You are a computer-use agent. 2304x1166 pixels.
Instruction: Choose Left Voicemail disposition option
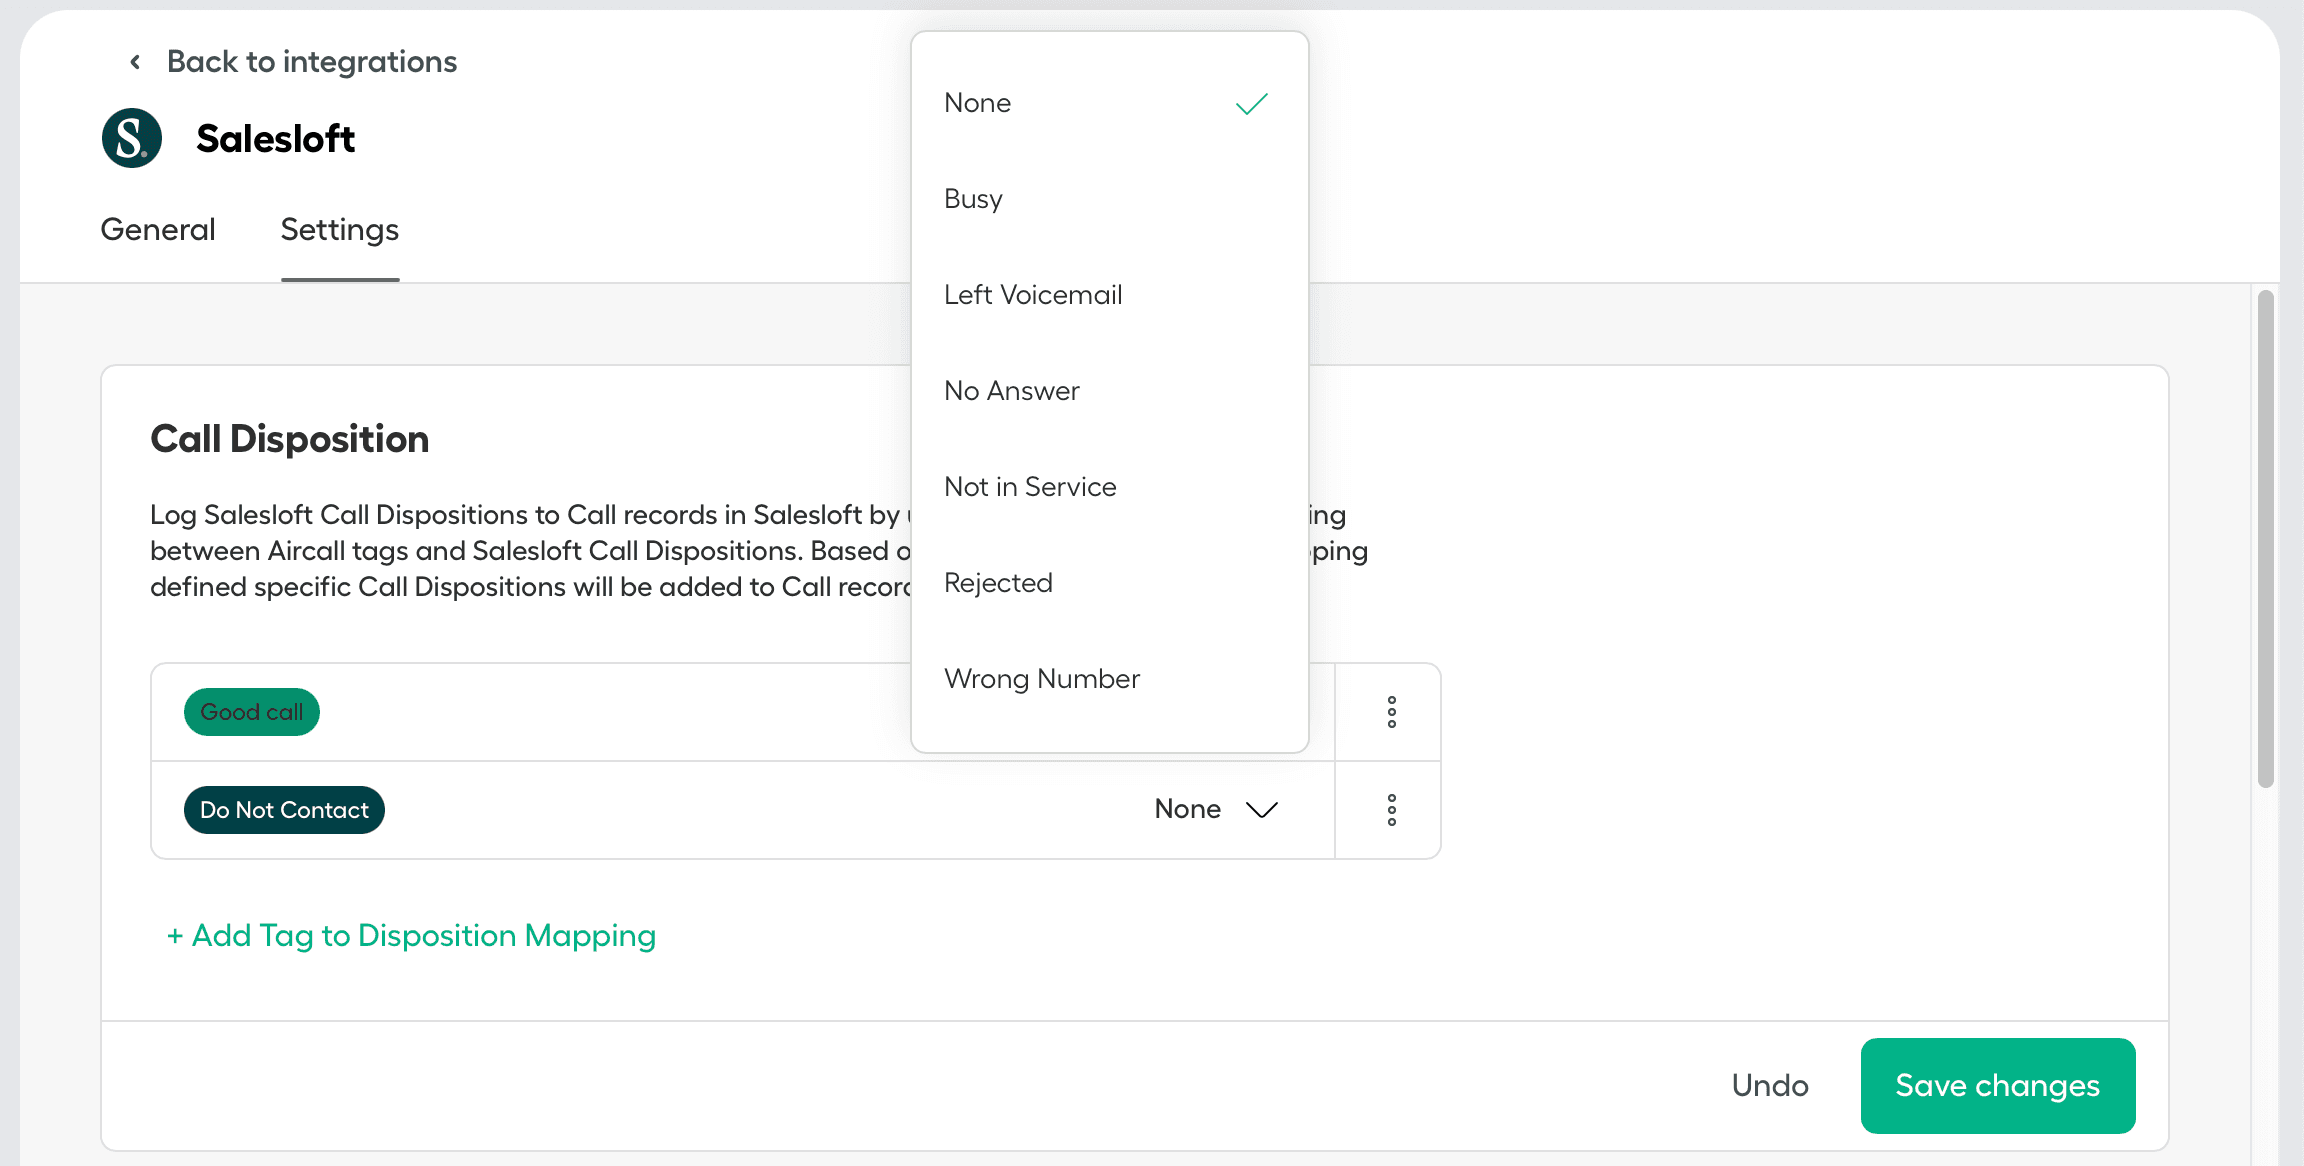1033,295
